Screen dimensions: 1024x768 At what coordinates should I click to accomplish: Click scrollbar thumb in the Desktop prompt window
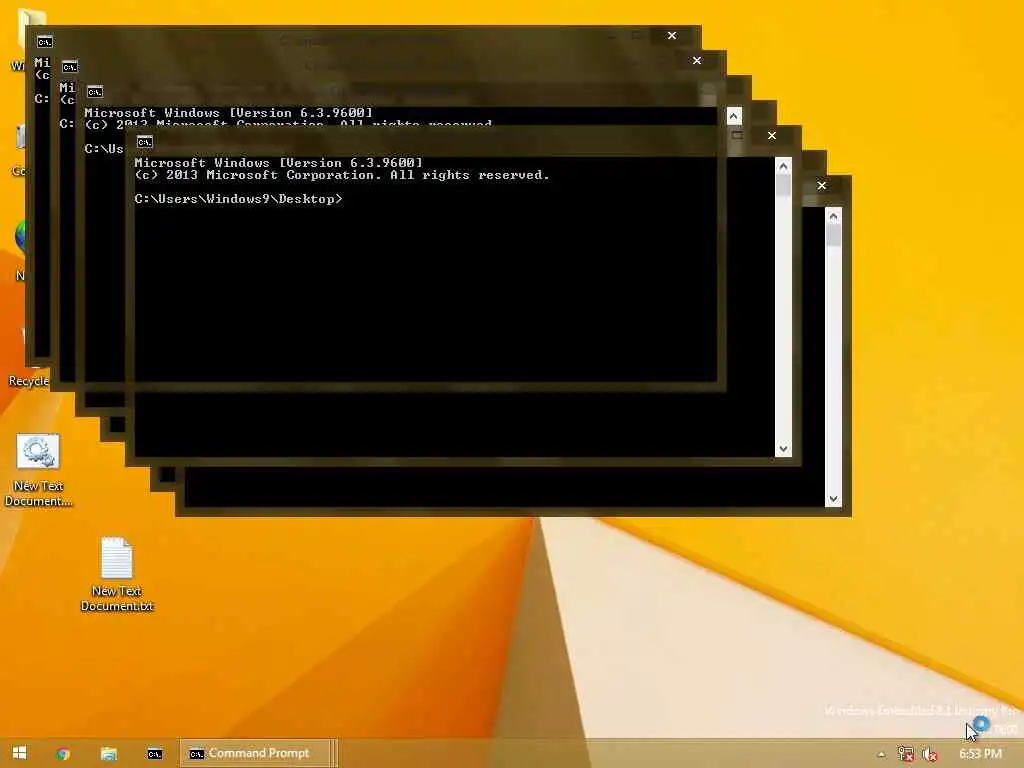[784, 185]
